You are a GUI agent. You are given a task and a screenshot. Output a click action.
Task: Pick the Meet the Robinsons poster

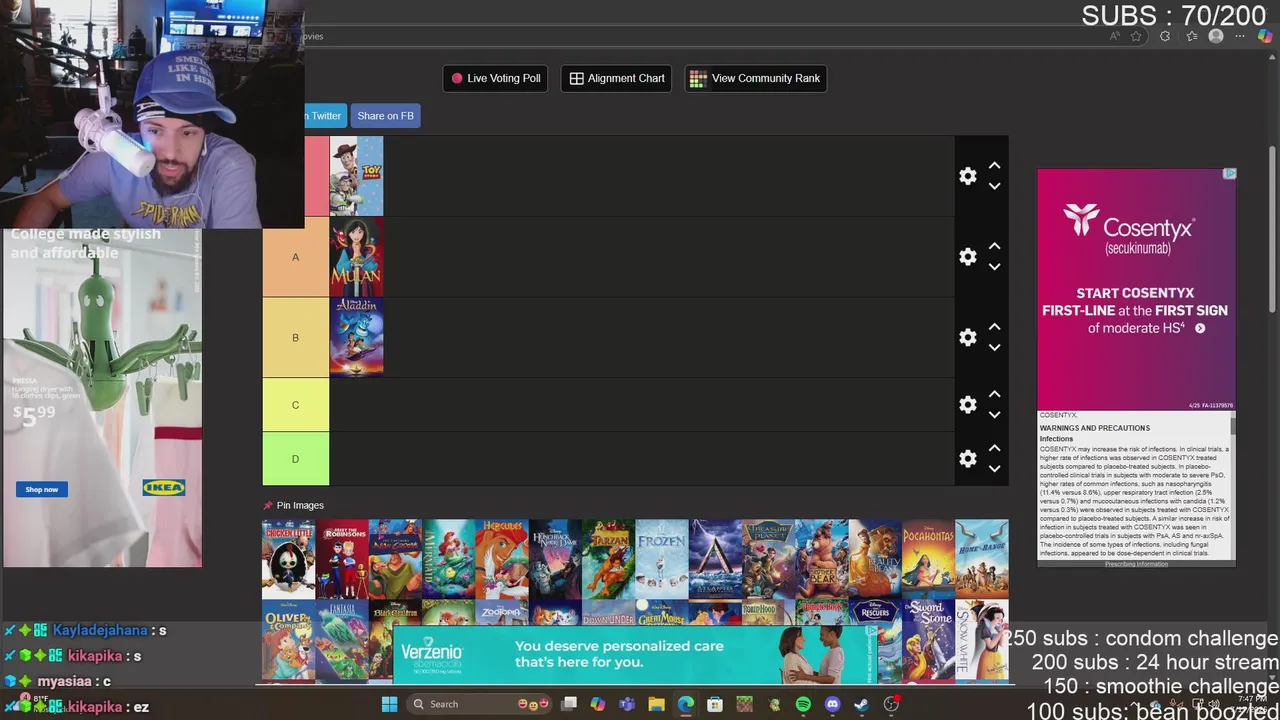pyautogui.click(x=342, y=559)
